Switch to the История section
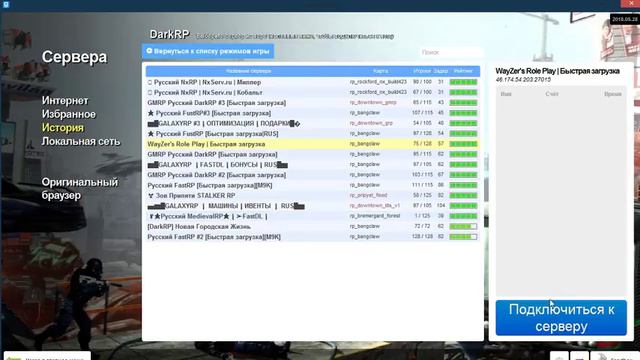The width and height of the screenshot is (640, 360). pos(62,128)
